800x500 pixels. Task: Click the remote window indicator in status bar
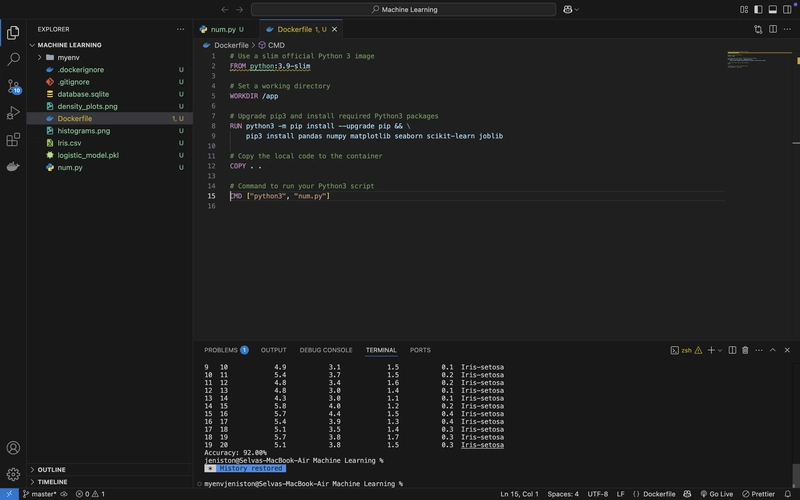pos(9,494)
